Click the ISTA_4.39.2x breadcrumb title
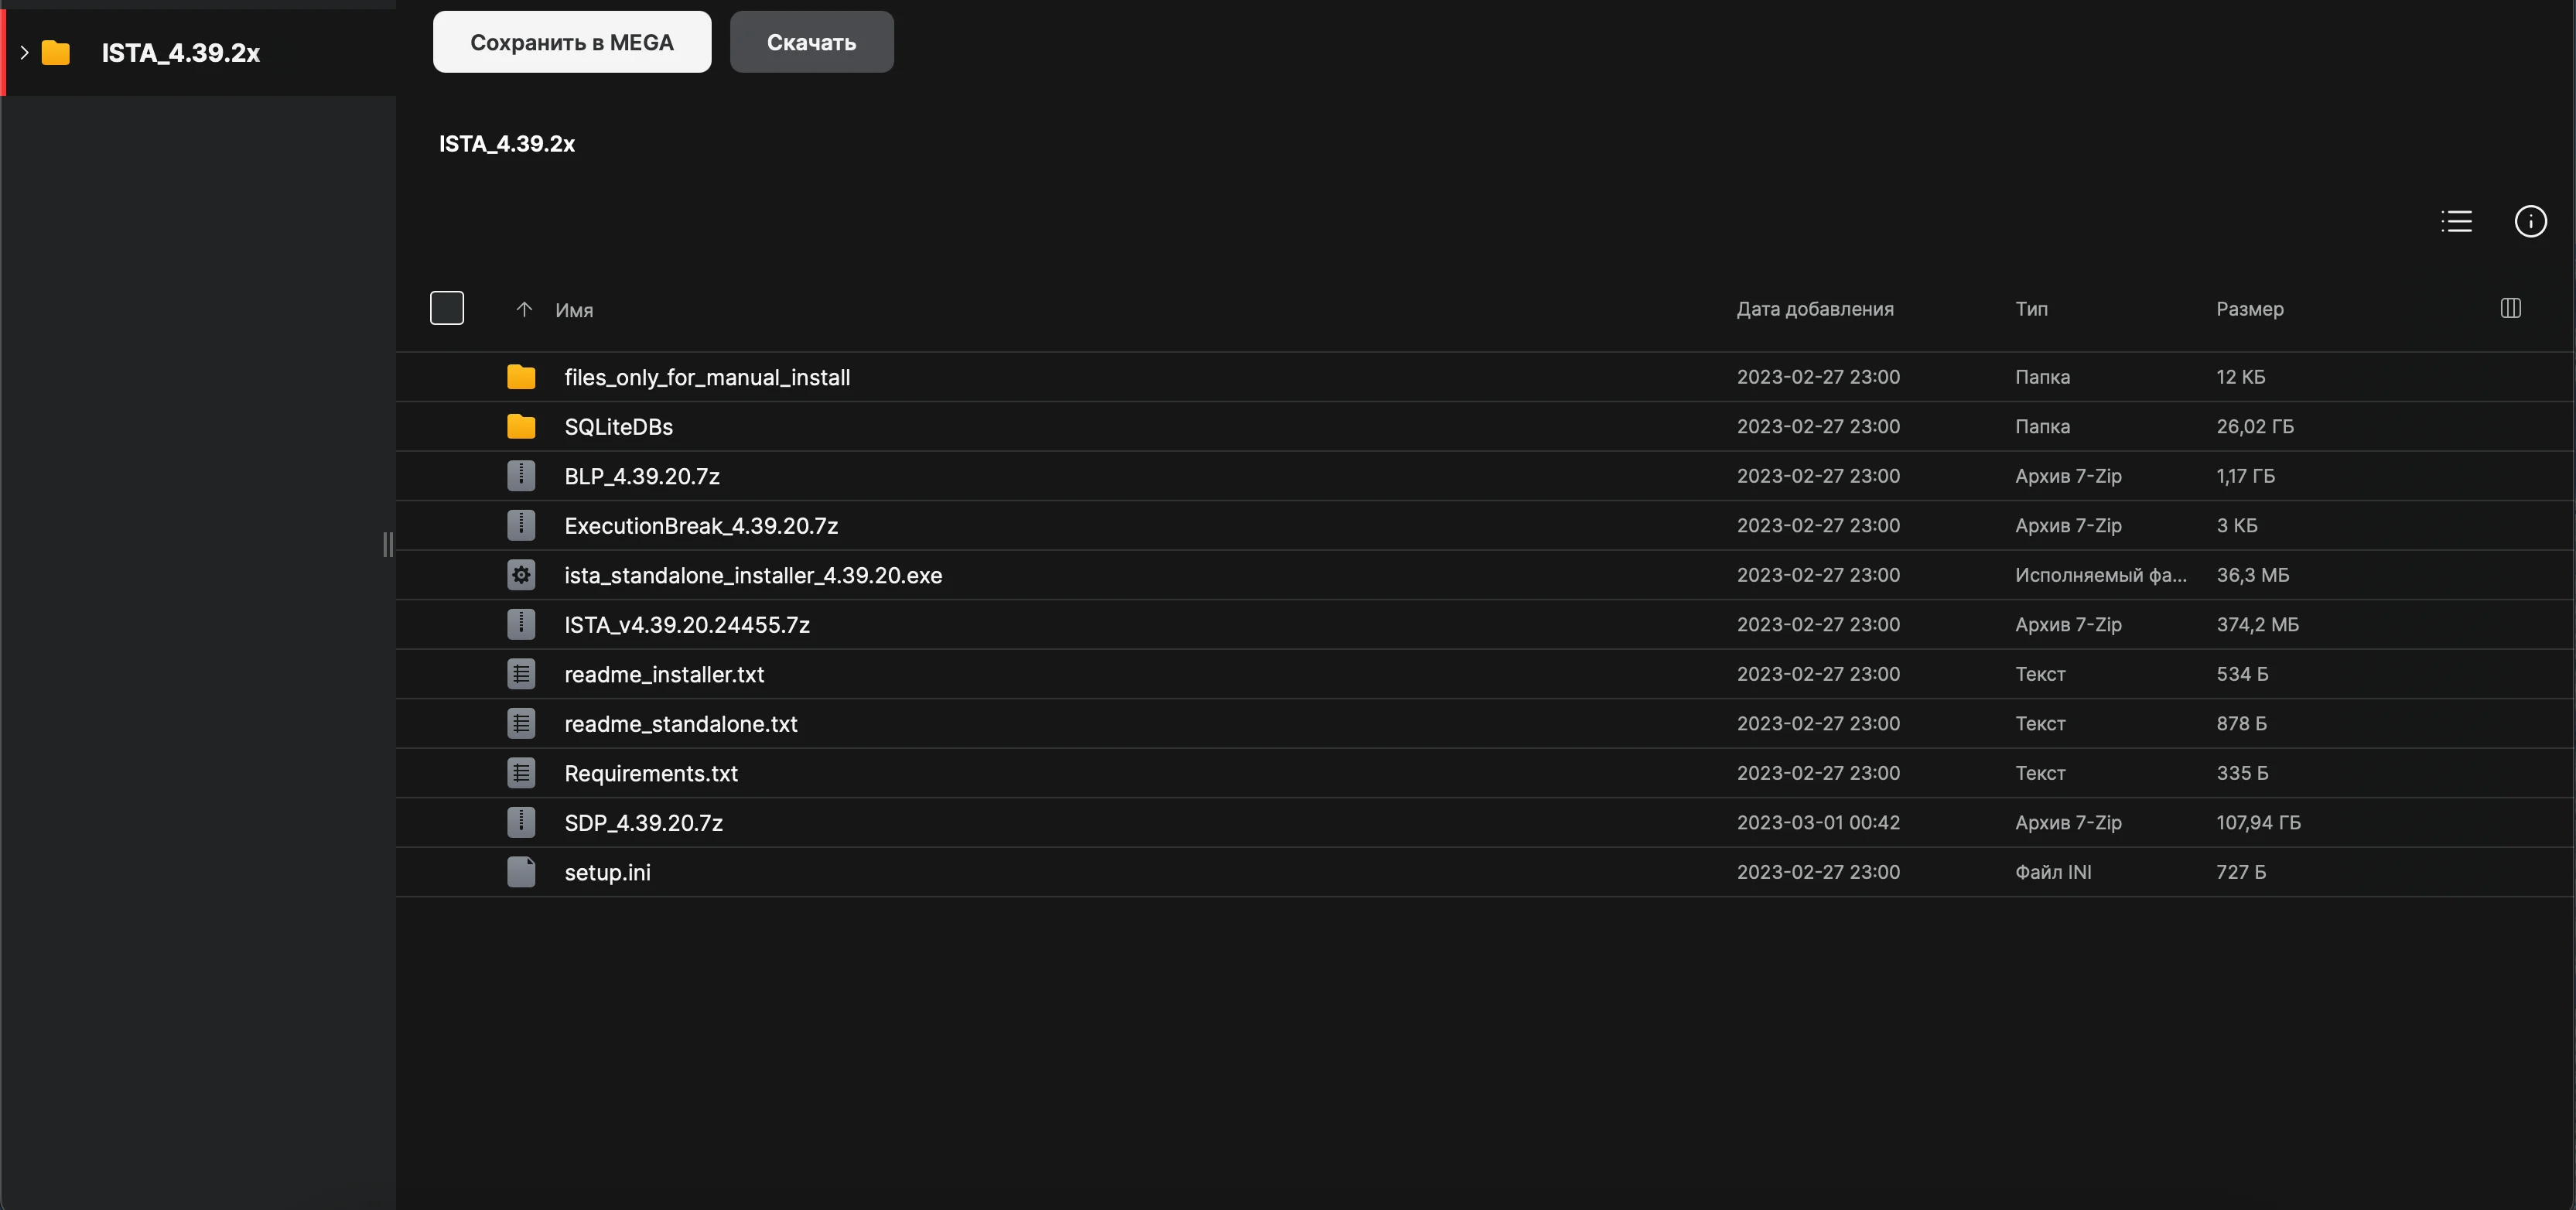2576x1210 pixels. 507,144
